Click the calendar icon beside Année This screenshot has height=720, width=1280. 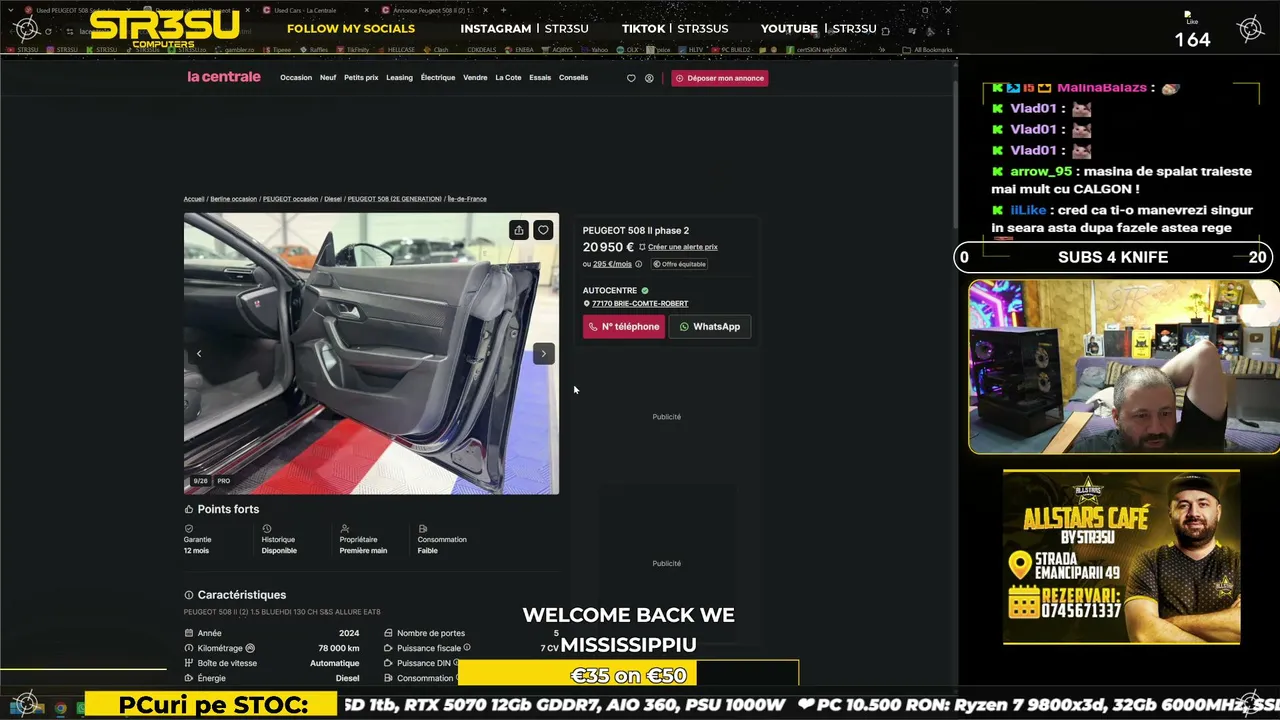189,633
